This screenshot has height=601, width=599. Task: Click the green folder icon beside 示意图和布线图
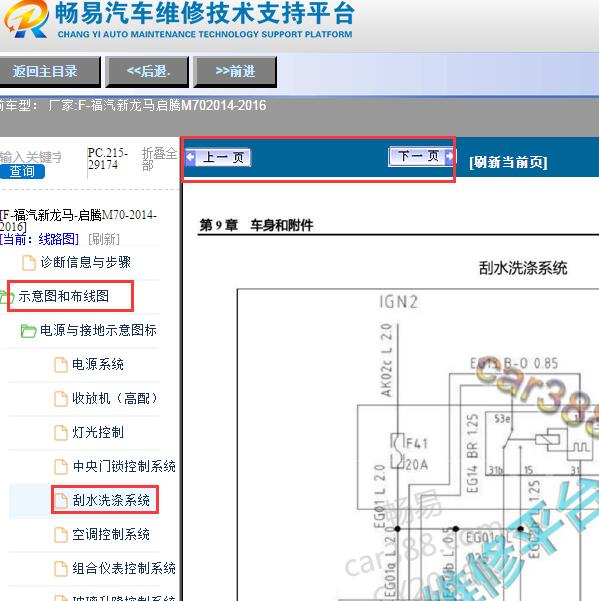pyautogui.click(x=7, y=297)
